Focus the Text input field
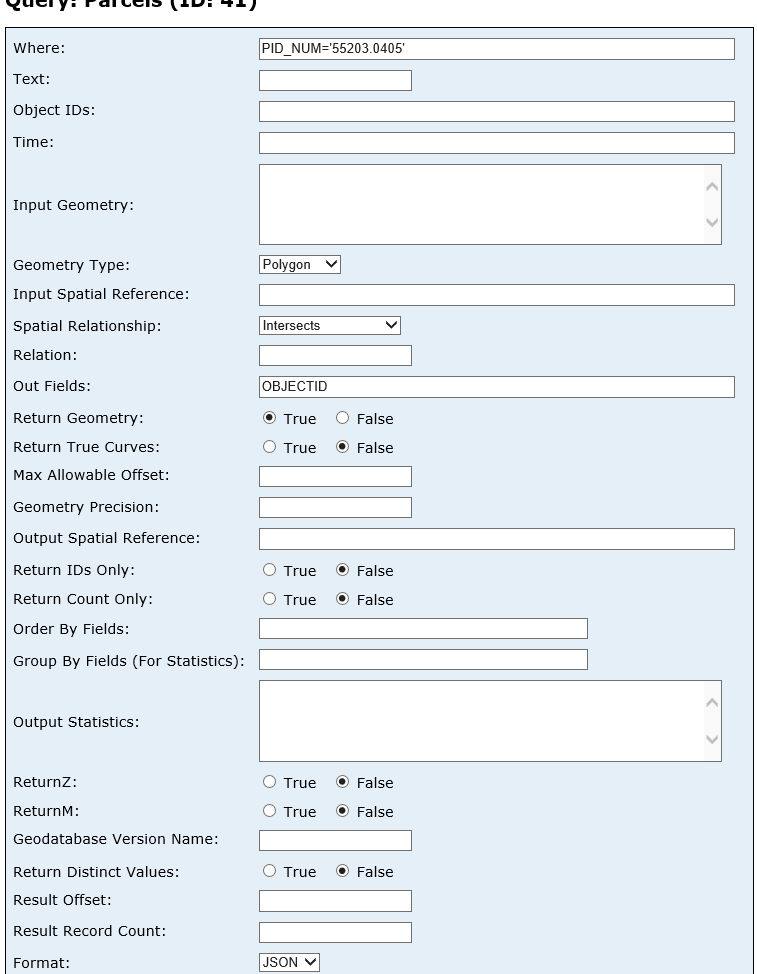Viewport: 757px width, 974px height. pyautogui.click(x=335, y=81)
